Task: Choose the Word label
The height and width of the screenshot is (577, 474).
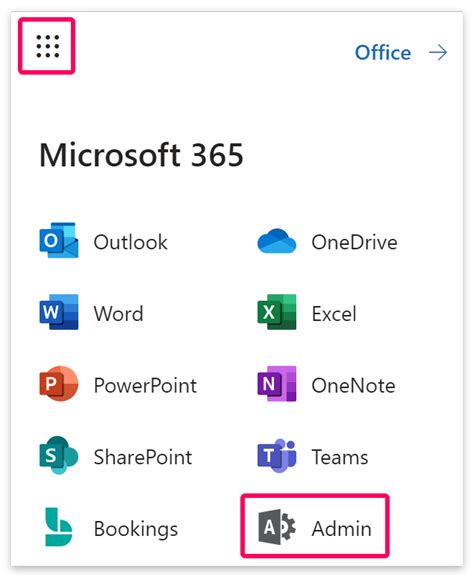Action: coord(118,314)
